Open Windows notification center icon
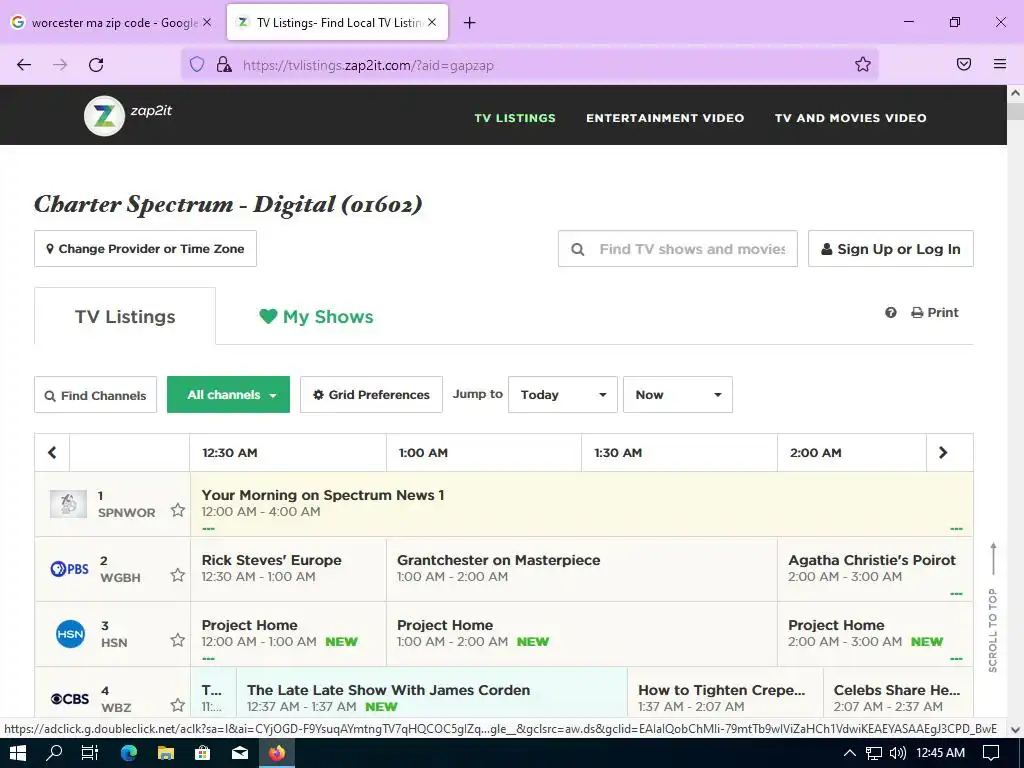The height and width of the screenshot is (768, 1024). [x=991, y=753]
